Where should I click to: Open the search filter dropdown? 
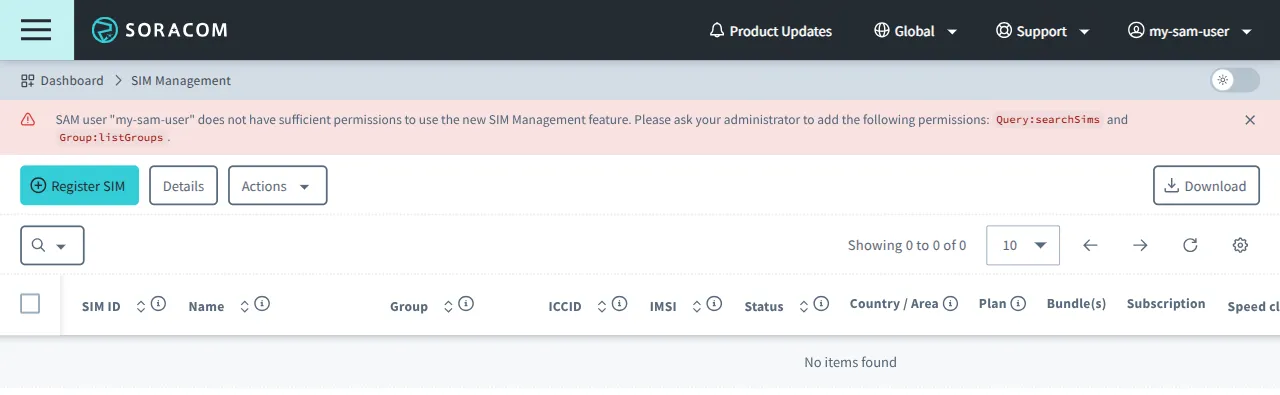[52, 245]
